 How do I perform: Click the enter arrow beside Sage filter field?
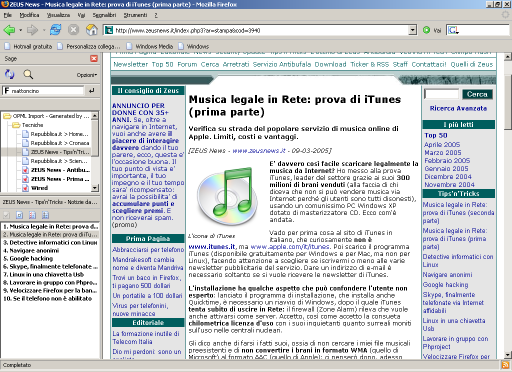click(91, 91)
